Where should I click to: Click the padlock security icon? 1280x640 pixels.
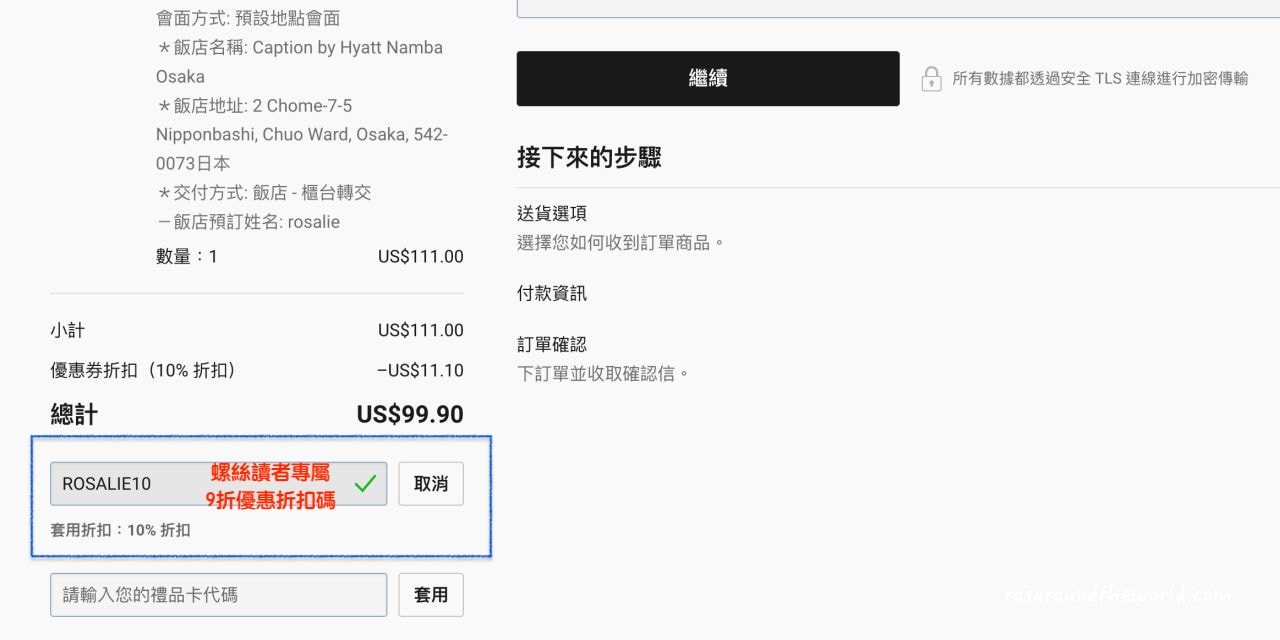931,79
